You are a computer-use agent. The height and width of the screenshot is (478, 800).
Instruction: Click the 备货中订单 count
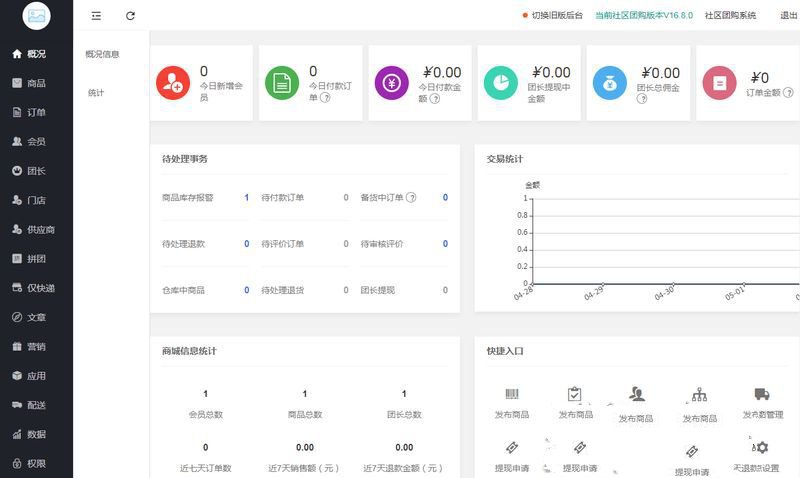tap(445, 197)
